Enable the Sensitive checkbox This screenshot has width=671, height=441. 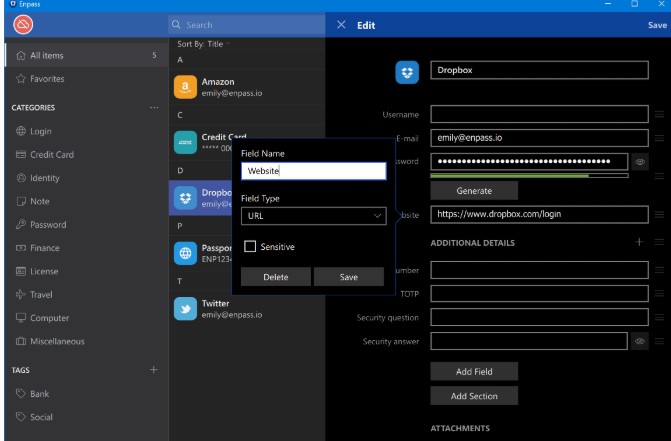point(250,247)
